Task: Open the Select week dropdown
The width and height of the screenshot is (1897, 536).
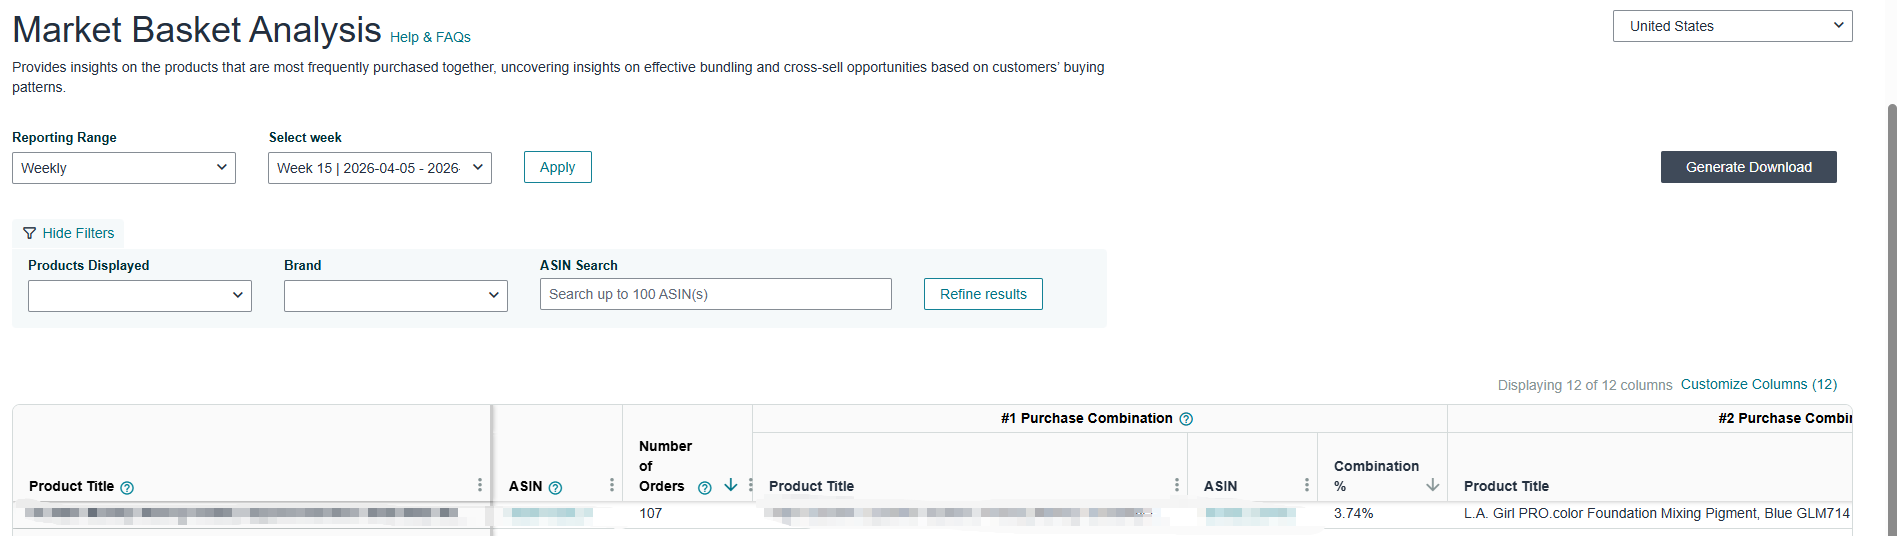Action: [x=380, y=168]
